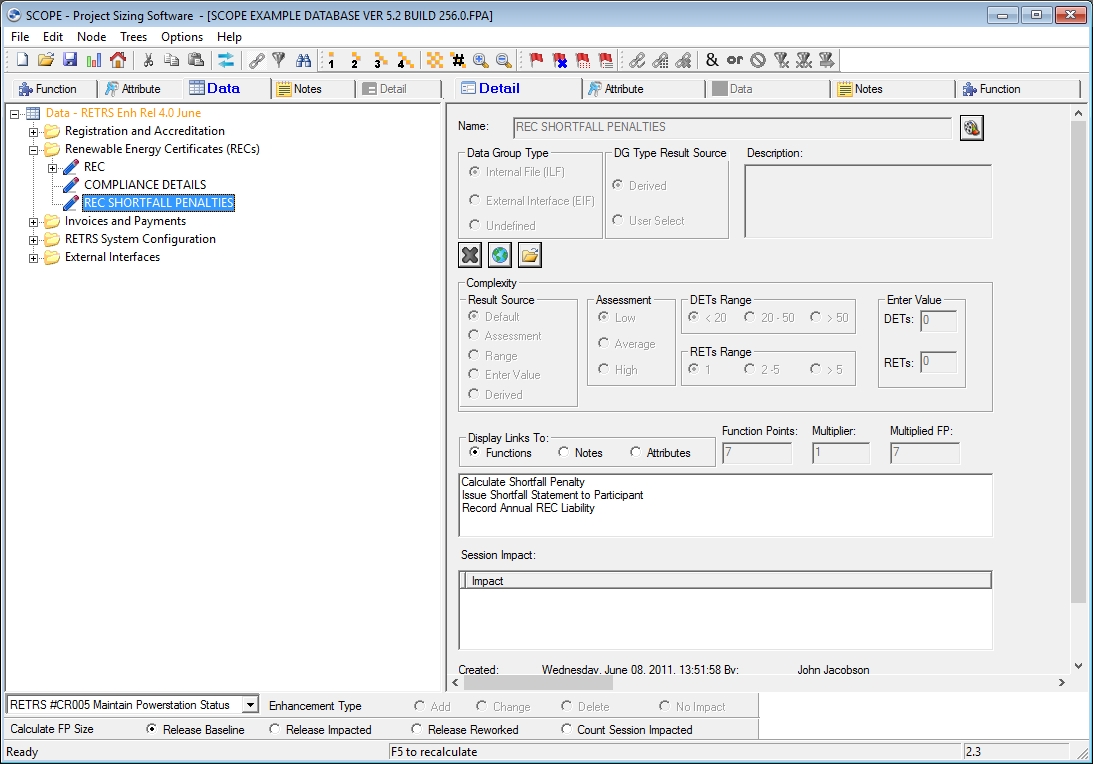1093x764 pixels.
Task: Collapse Renewable Energy Certificates (RECs) folder
Action: (33, 149)
